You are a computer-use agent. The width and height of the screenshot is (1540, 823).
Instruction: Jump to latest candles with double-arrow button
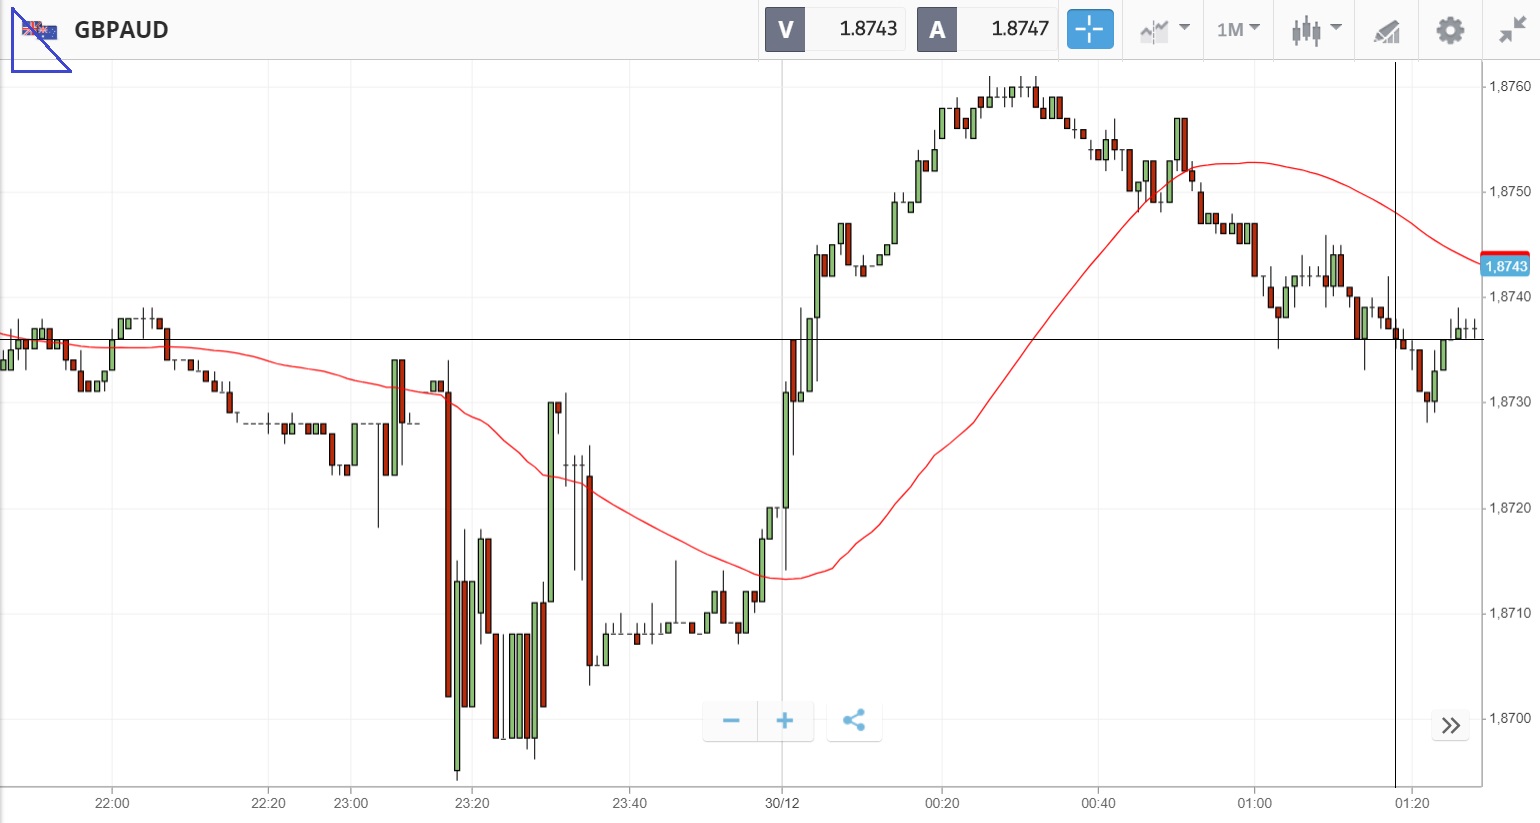pyautogui.click(x=1451, y=725)
